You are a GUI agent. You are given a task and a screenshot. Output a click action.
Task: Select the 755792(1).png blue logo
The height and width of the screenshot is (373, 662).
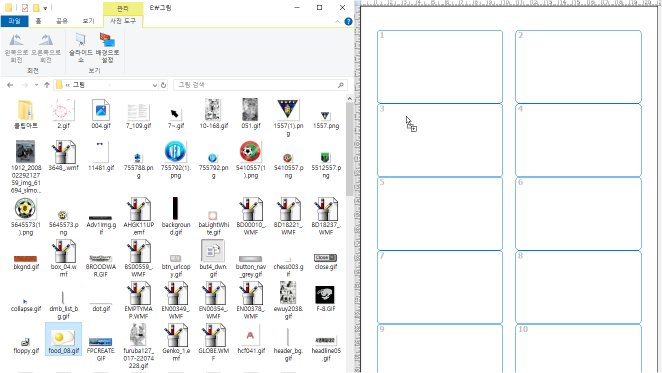pyautogui.click(x=176, y=160)
